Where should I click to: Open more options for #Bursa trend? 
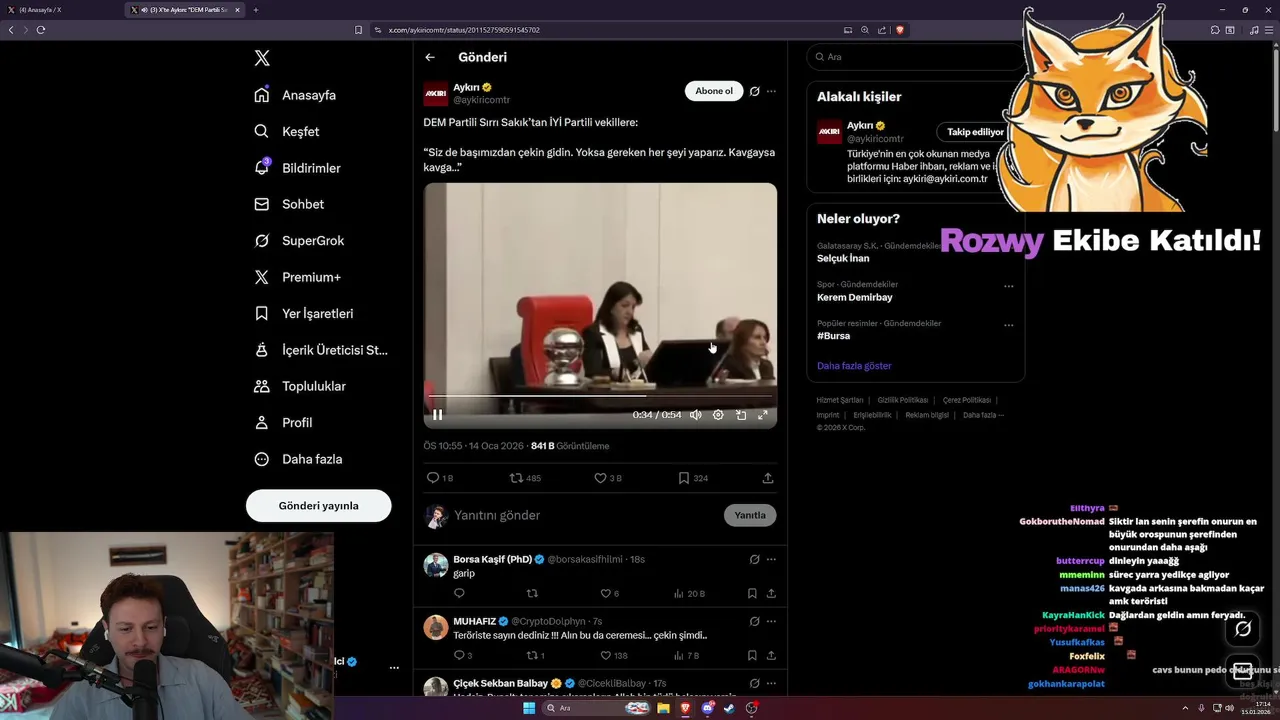coord(1008,325)
